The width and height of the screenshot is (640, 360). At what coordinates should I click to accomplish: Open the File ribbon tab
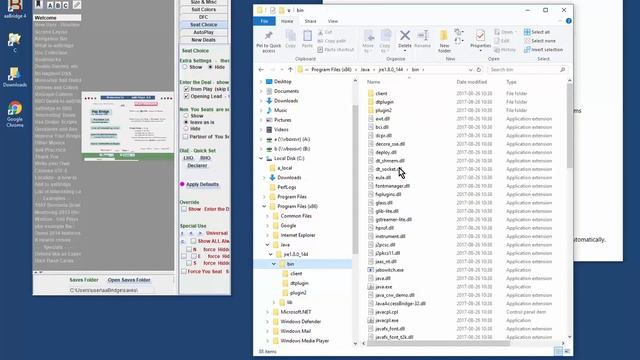tap(264, 21)
